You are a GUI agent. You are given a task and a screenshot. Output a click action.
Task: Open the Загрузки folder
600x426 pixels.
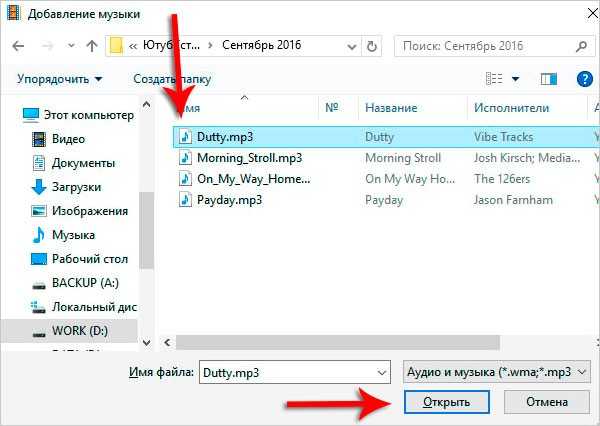(67, 187)
